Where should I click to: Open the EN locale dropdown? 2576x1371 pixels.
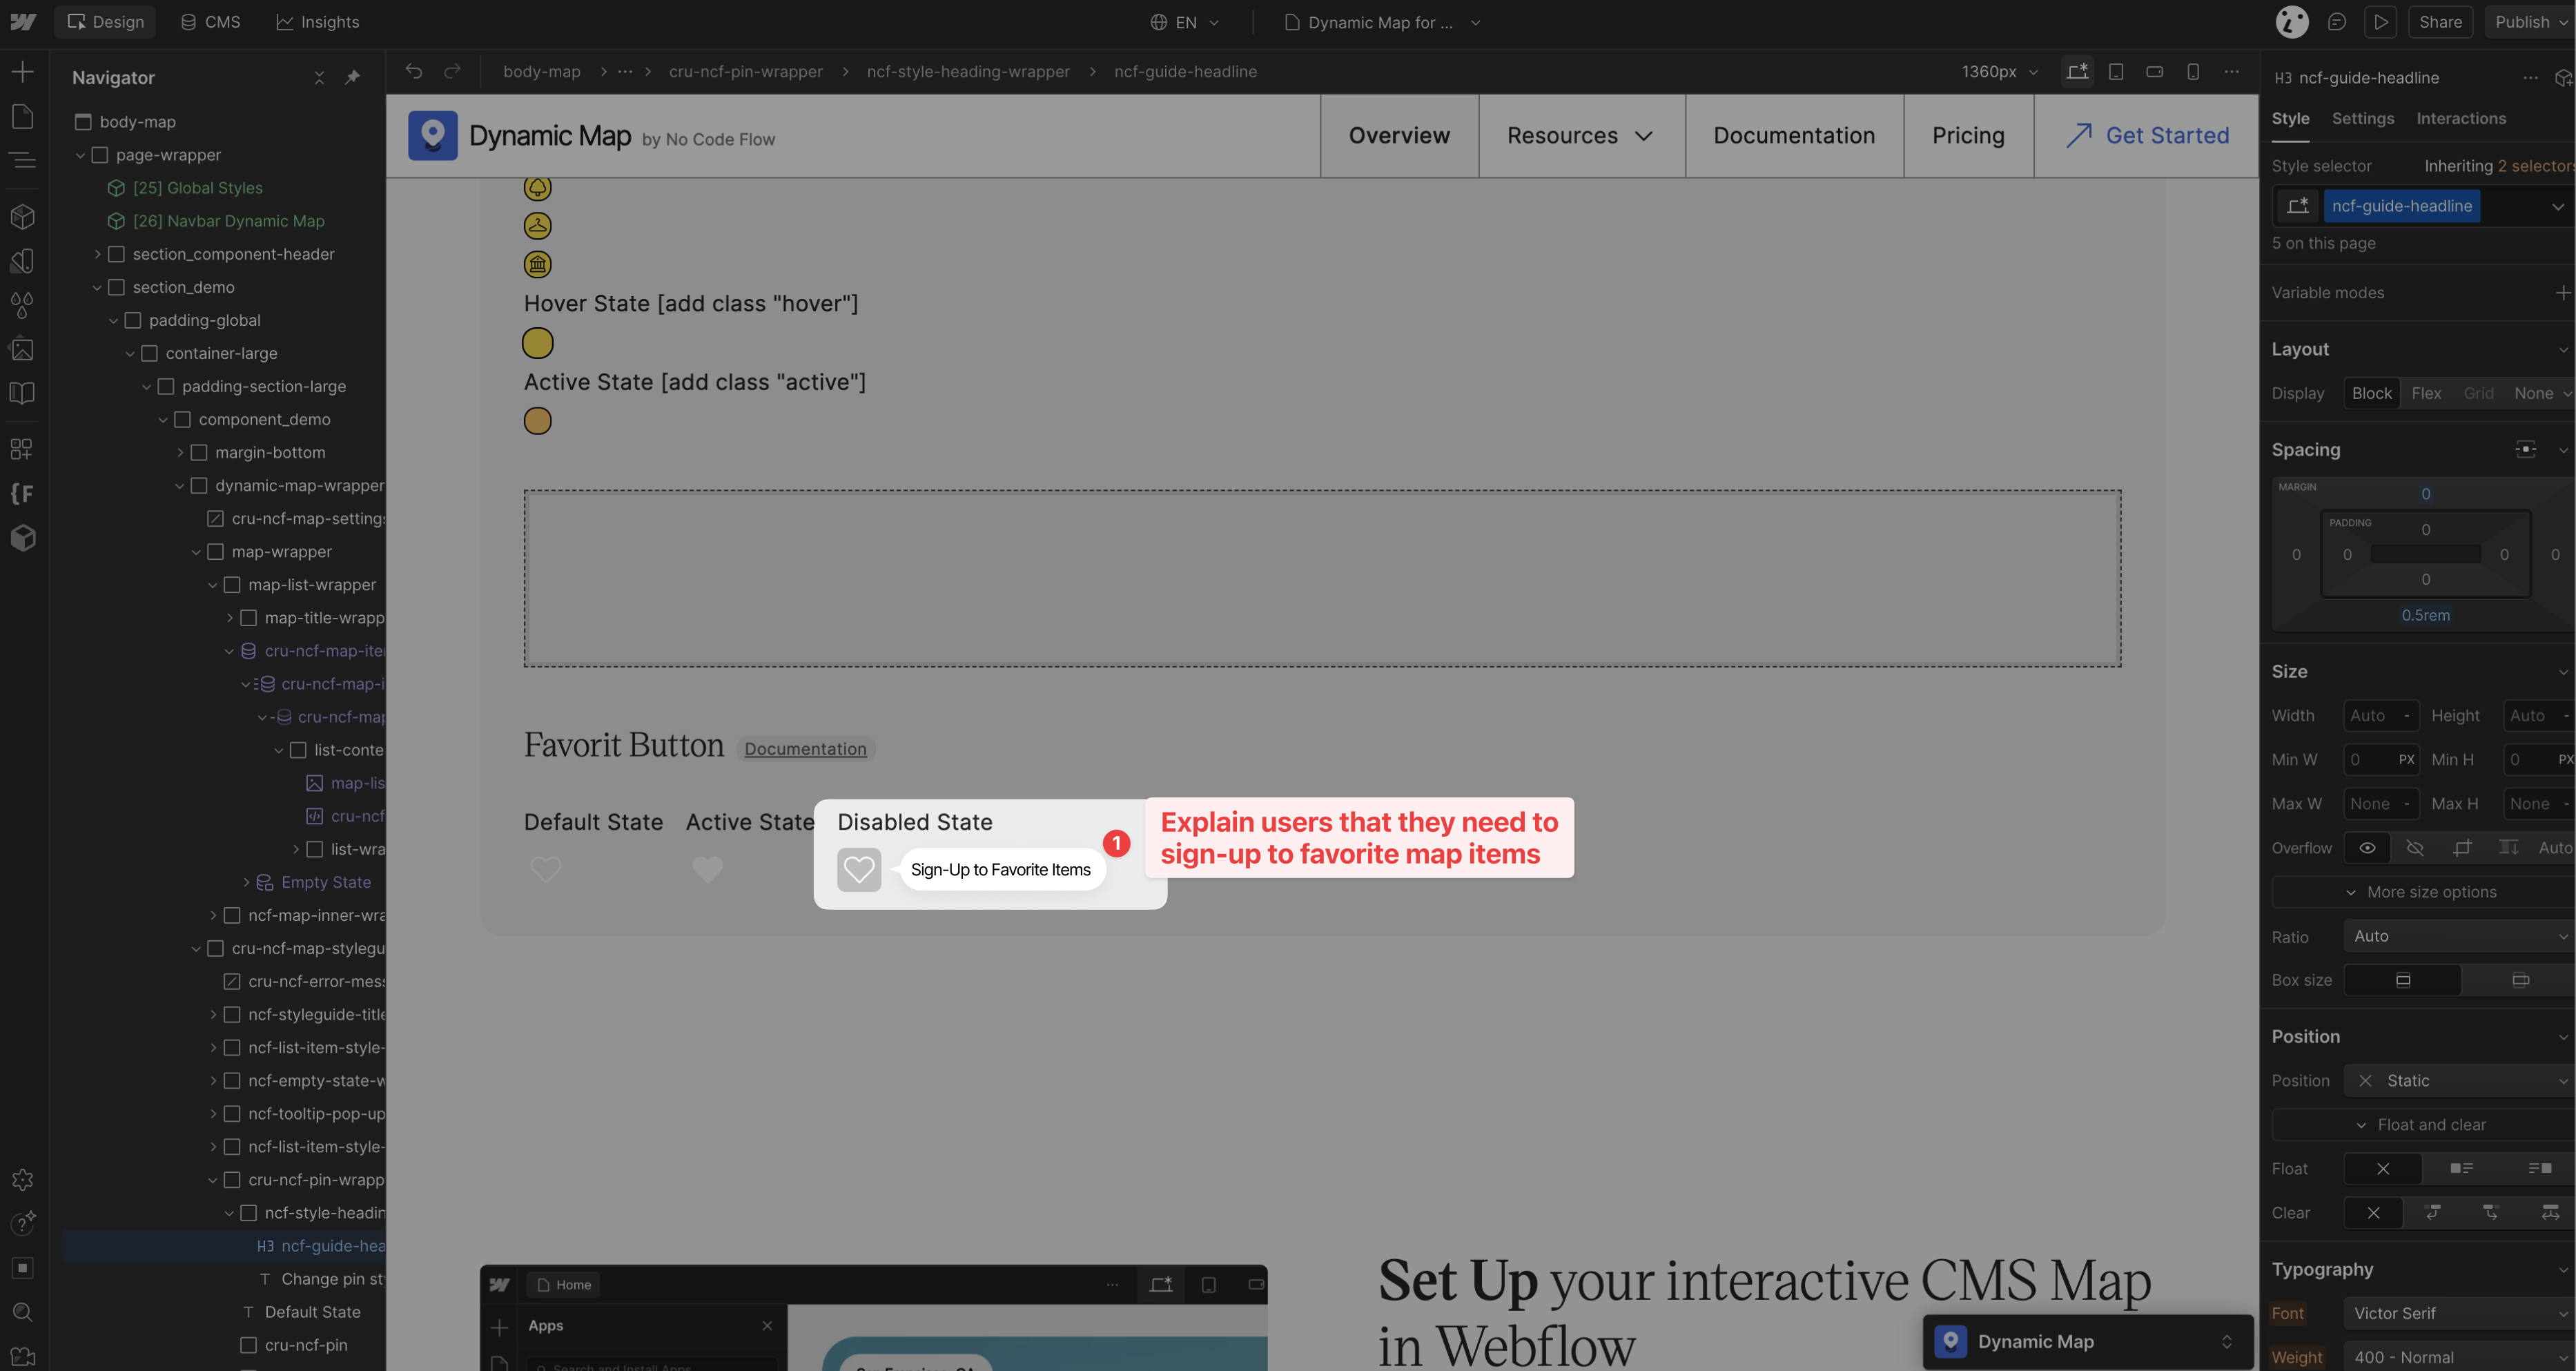[x=1185, y=22]
